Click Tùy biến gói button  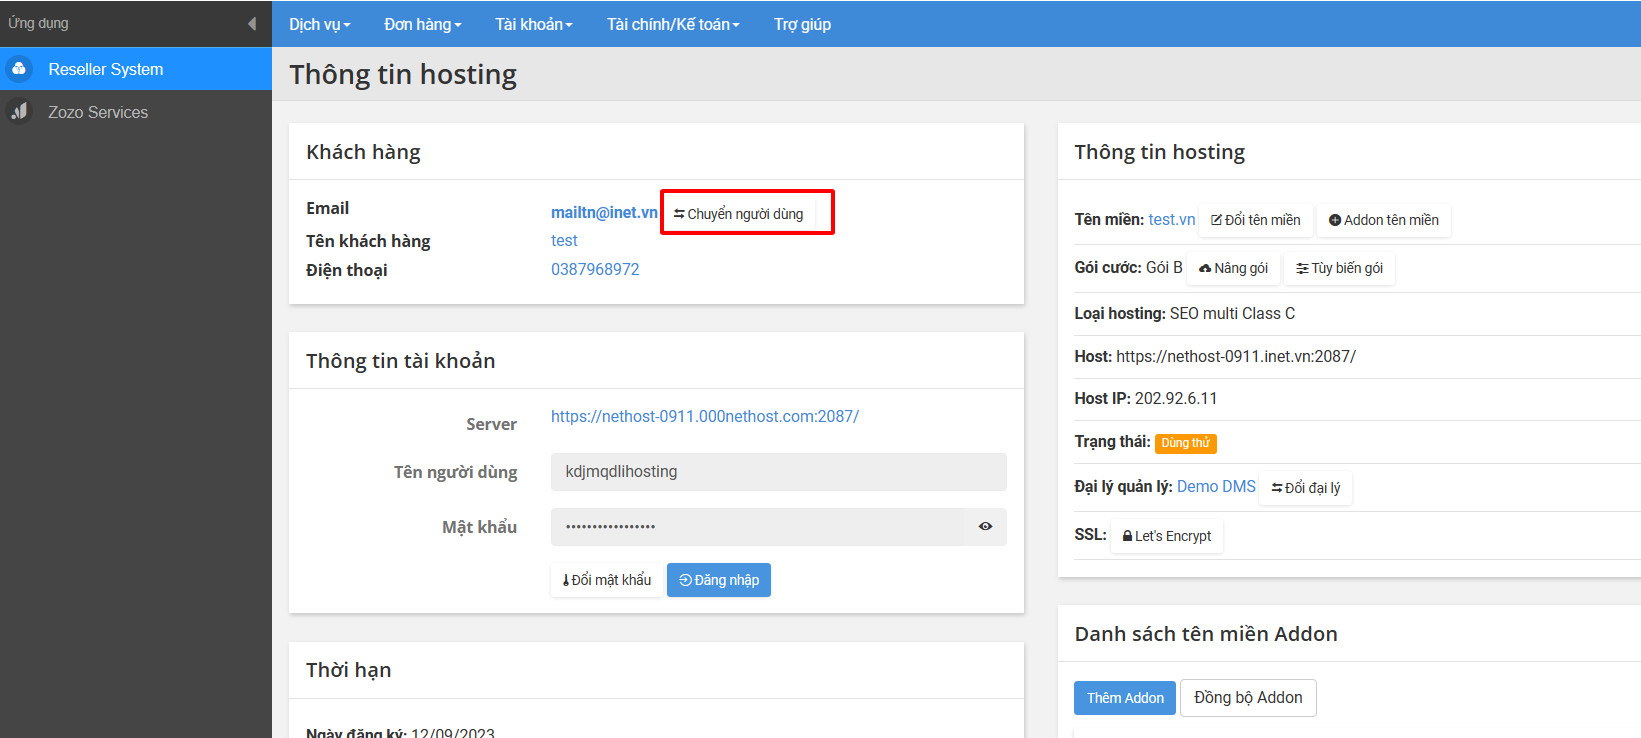[x=1340, y=268]
